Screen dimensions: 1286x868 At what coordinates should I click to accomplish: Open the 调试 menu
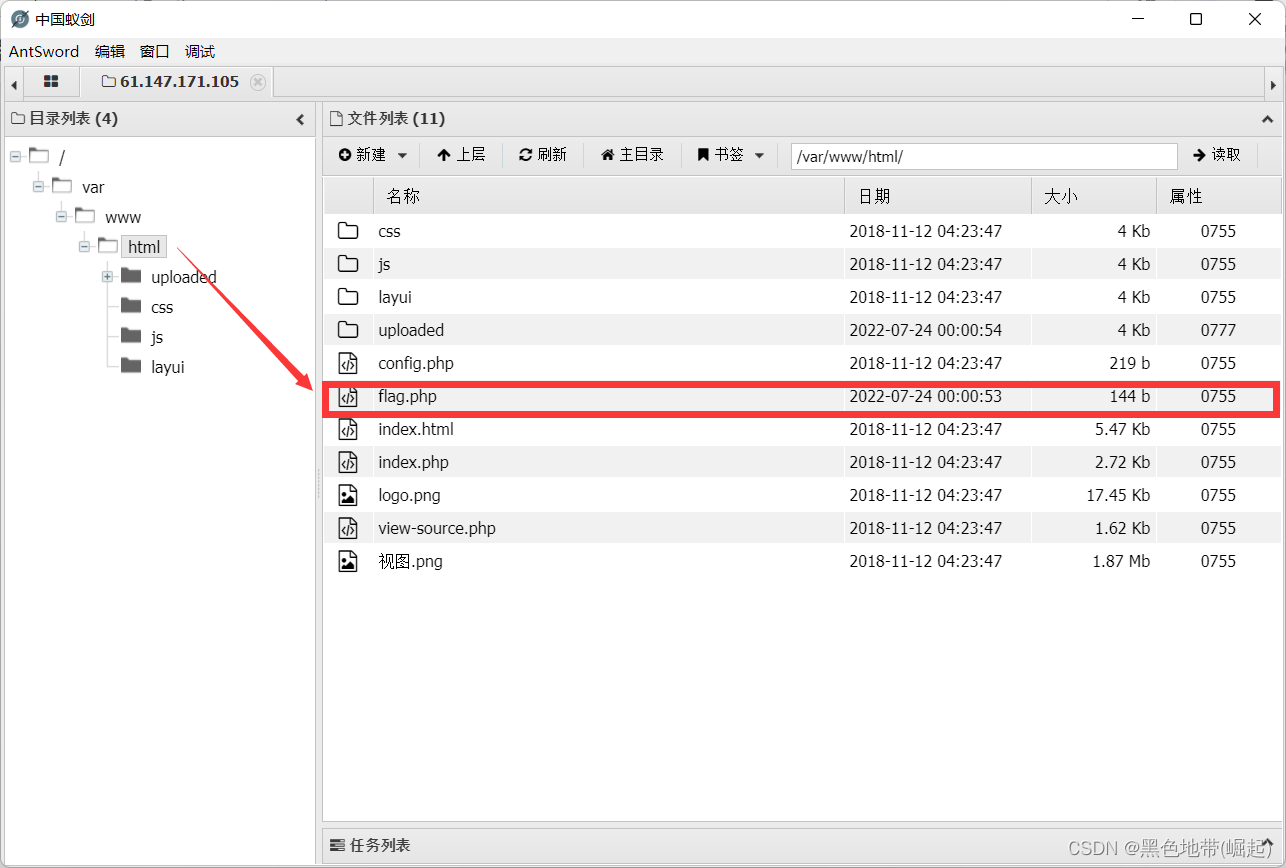point(200,51)
